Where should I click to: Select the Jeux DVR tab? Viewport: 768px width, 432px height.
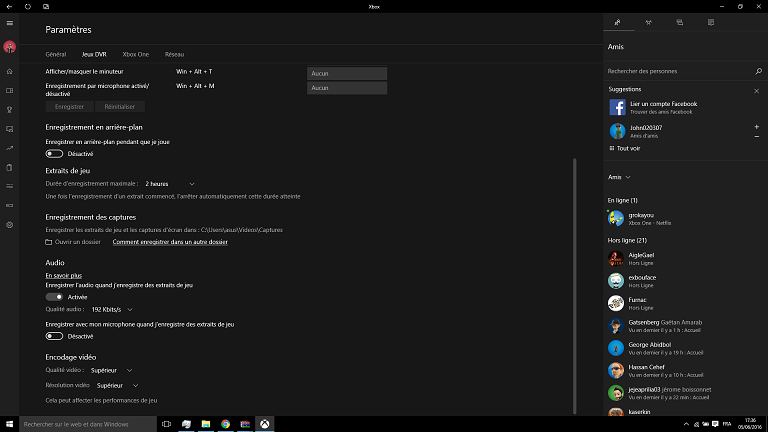point(94,54)
